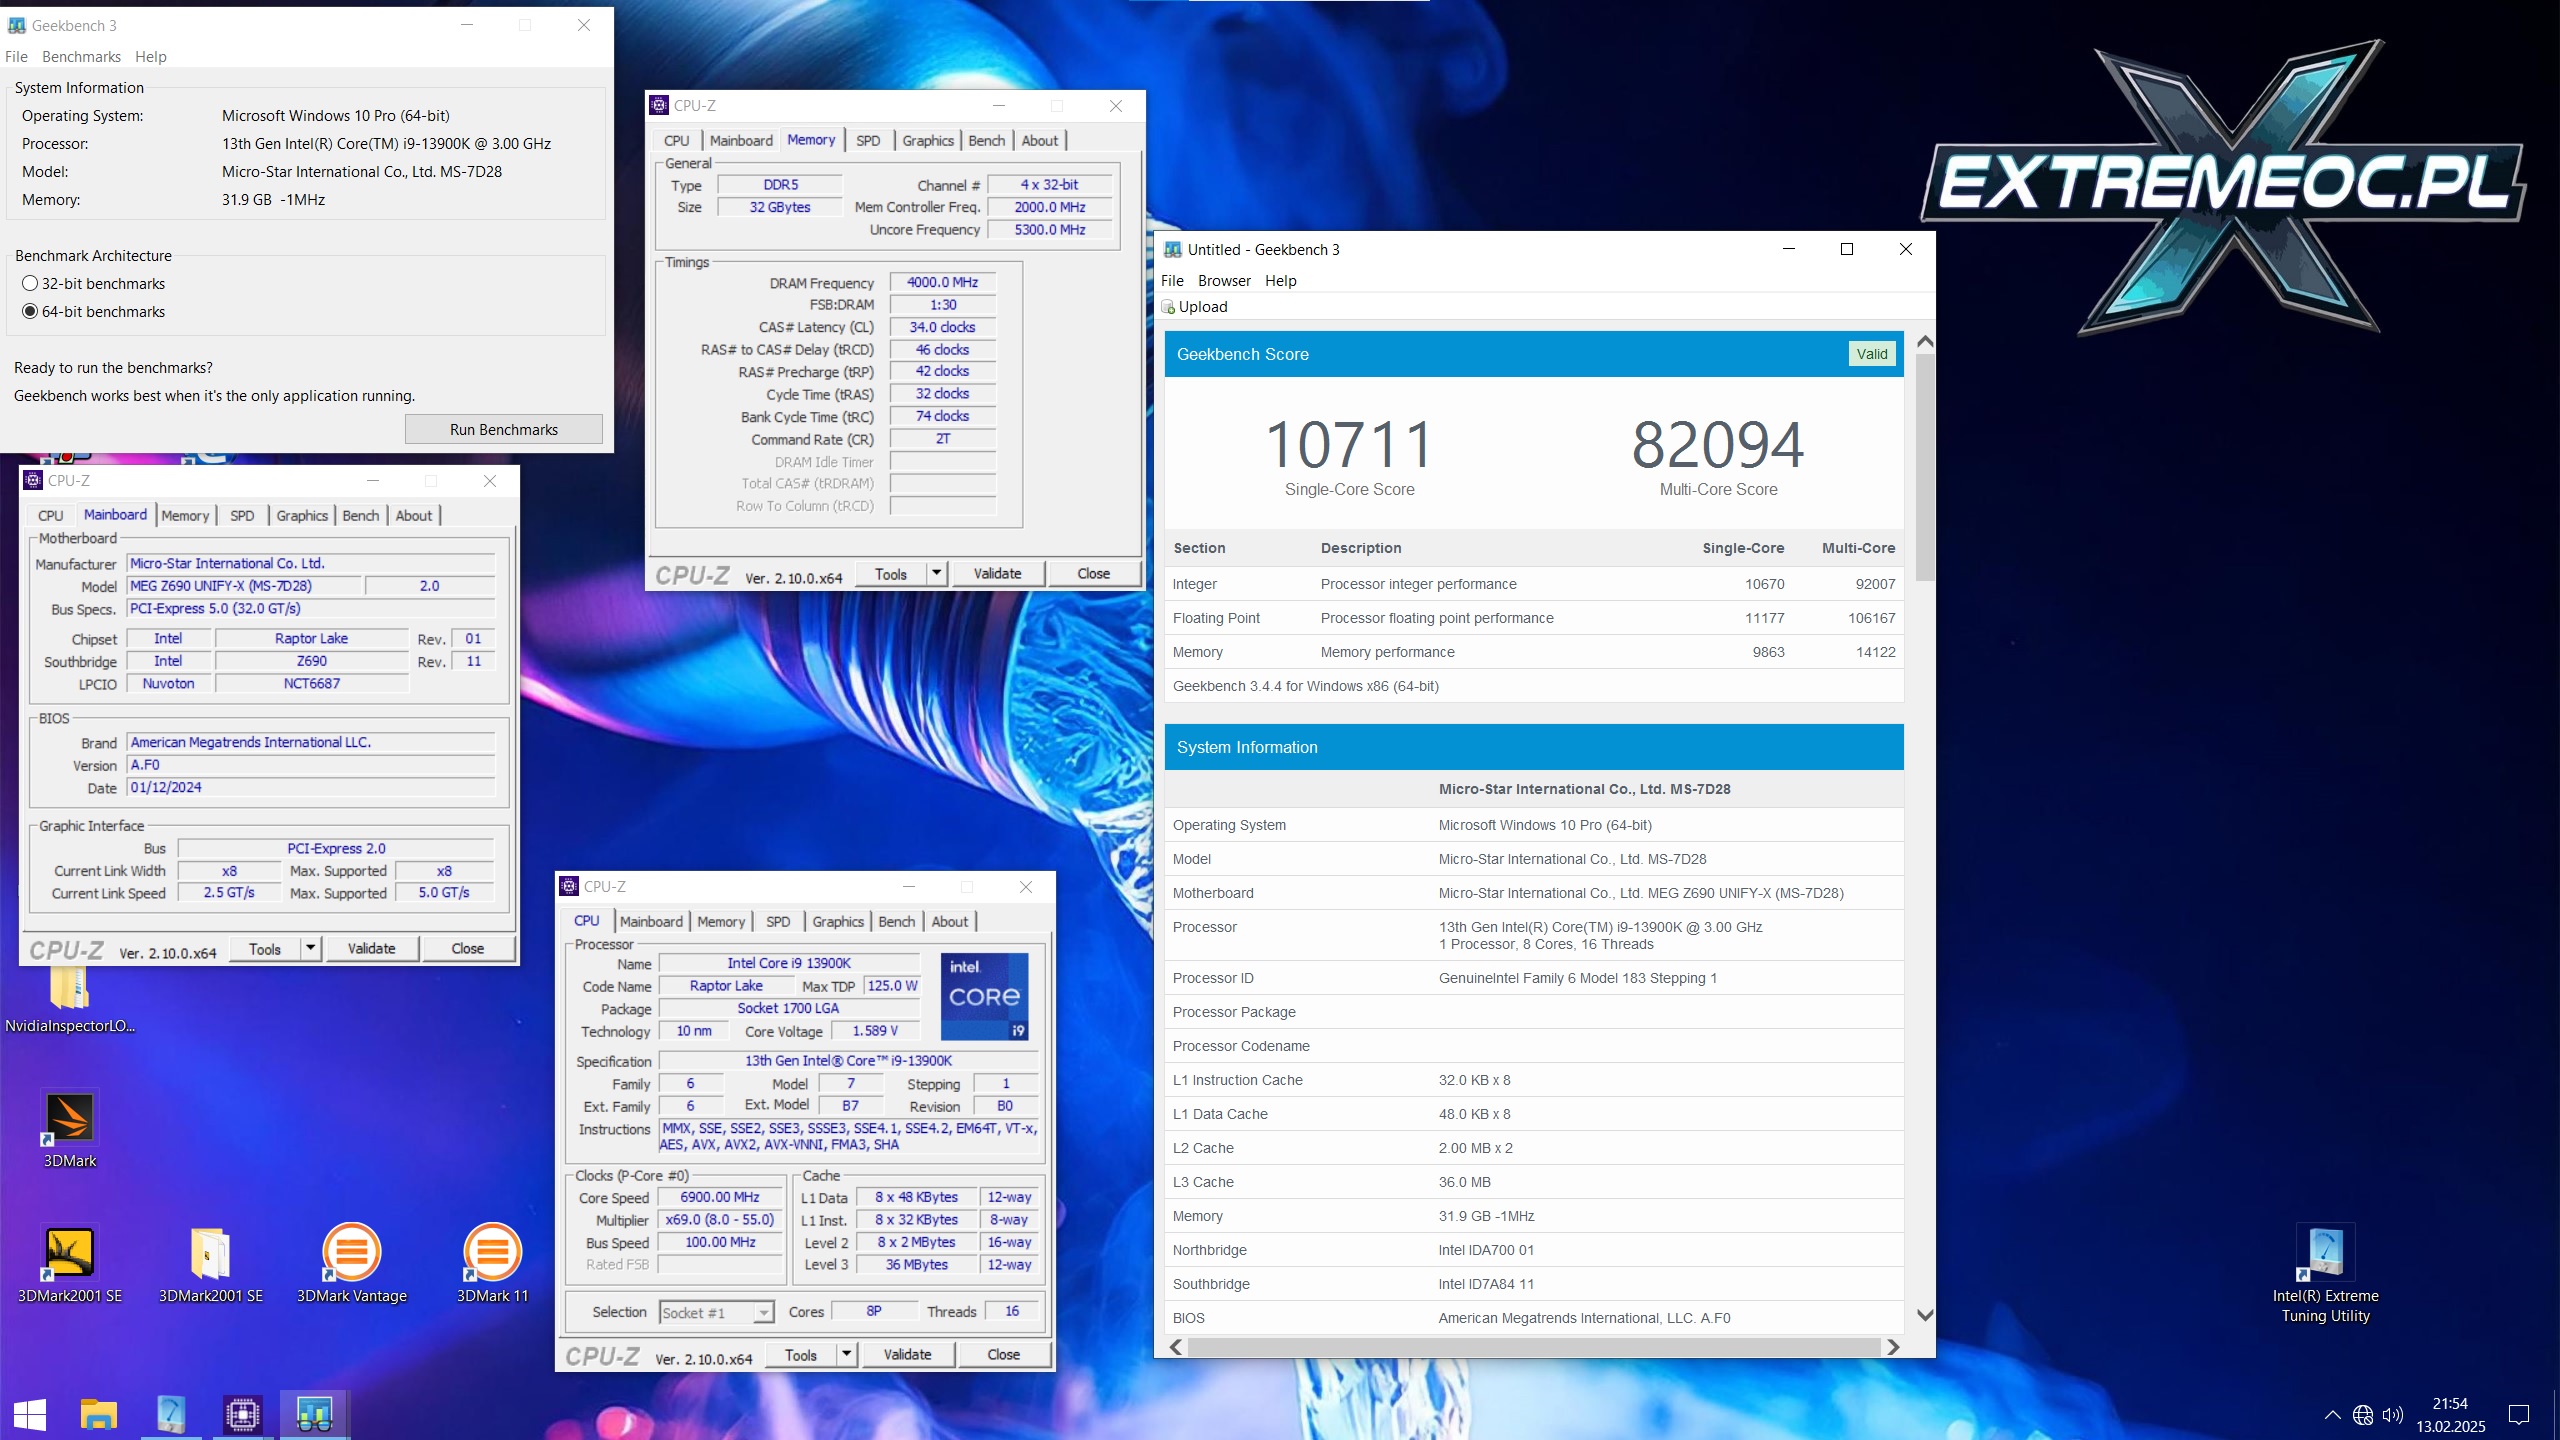
Task: Switch to Graphics tab in Mainboard CPU-Z window
Action: (x=302, y=516)
